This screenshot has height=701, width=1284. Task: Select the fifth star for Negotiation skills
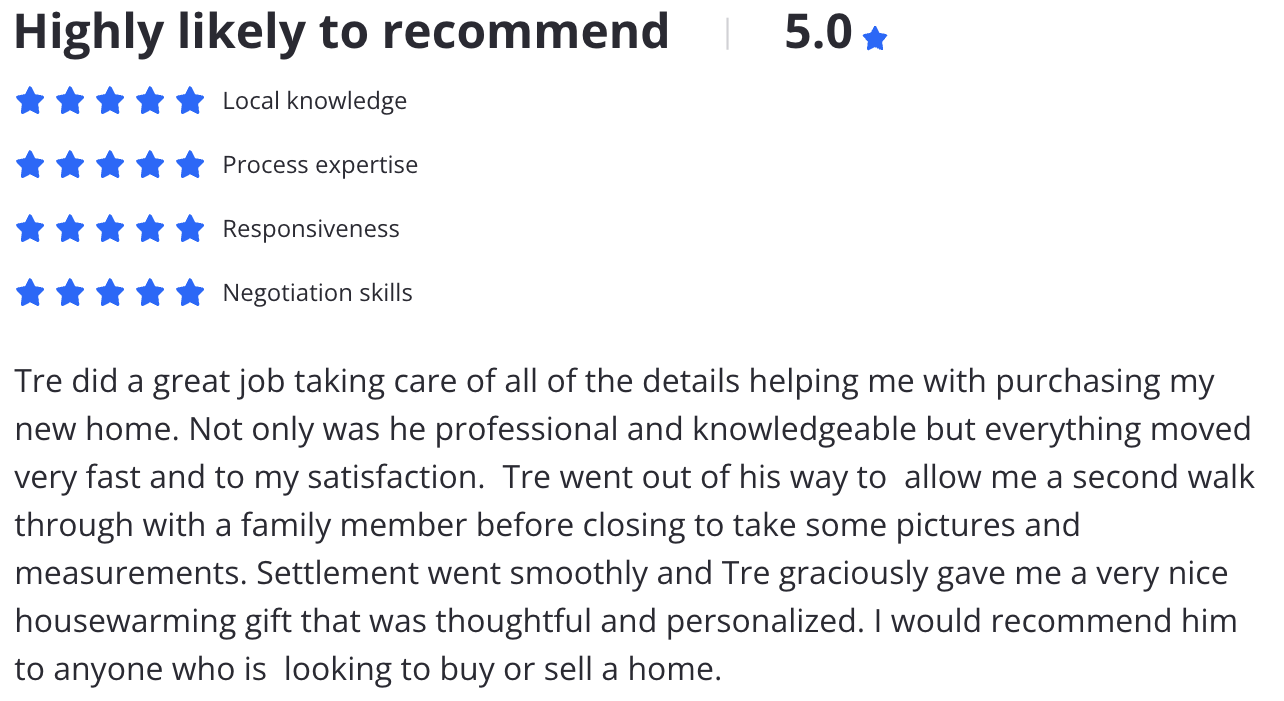(190, 293)
